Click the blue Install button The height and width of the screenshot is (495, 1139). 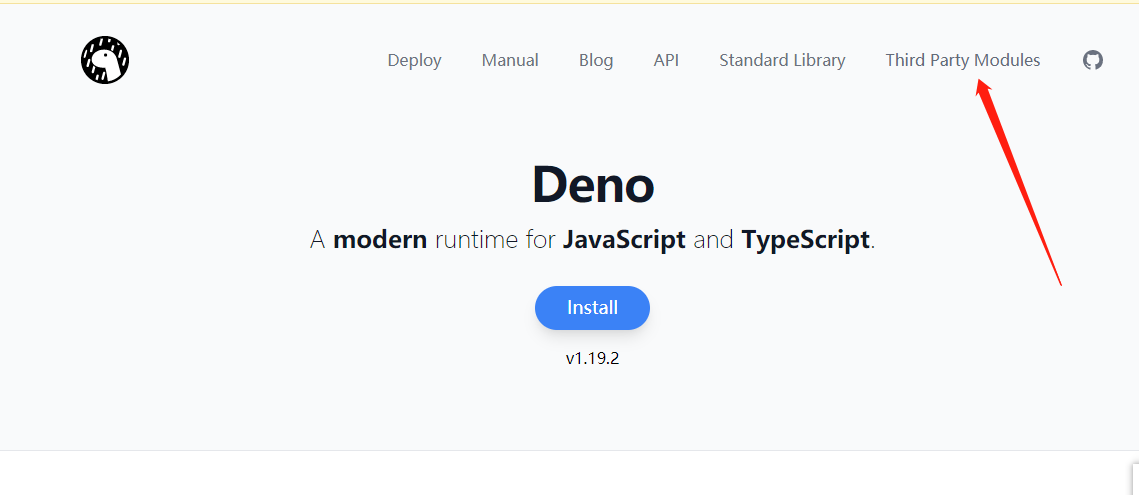click(x=592, y=307)
